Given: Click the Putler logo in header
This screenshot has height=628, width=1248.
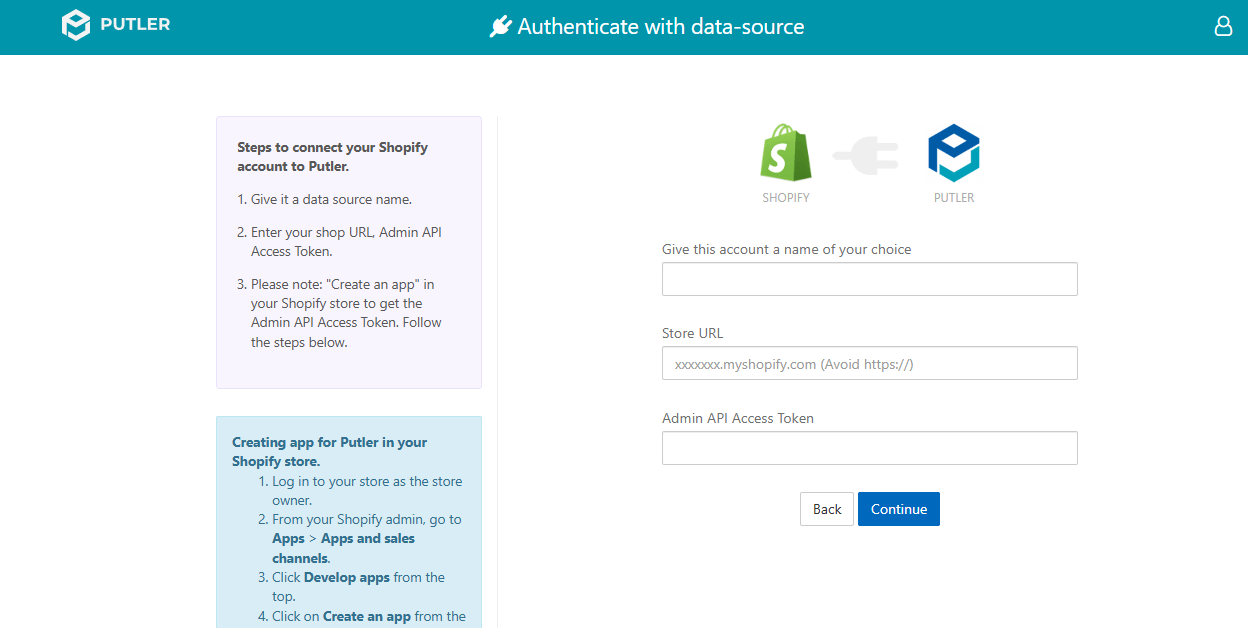Looking at the screenshot, I should (x=76, y=25).
